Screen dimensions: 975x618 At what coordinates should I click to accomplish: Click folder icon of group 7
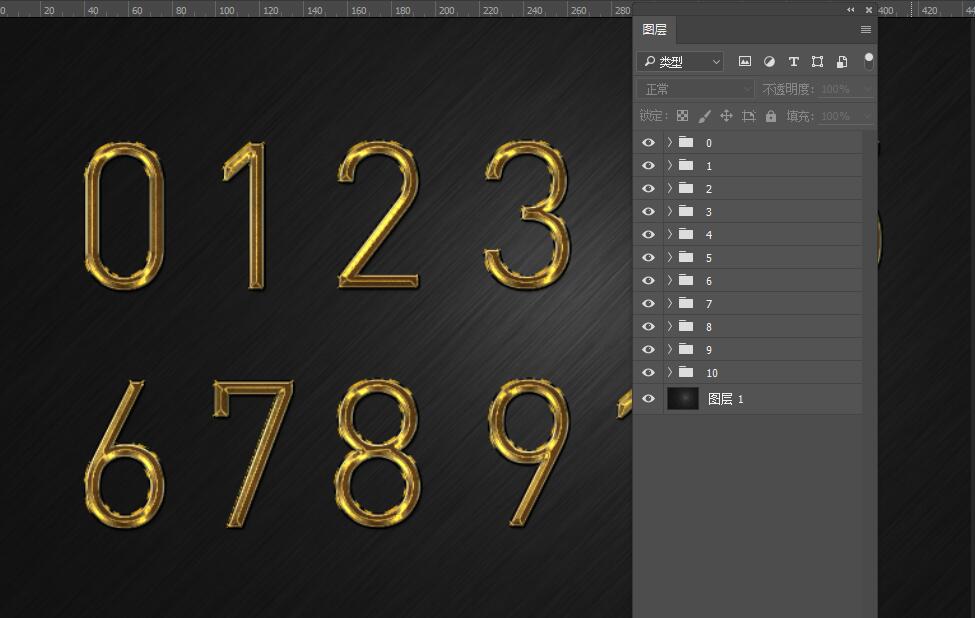[686, 303]
